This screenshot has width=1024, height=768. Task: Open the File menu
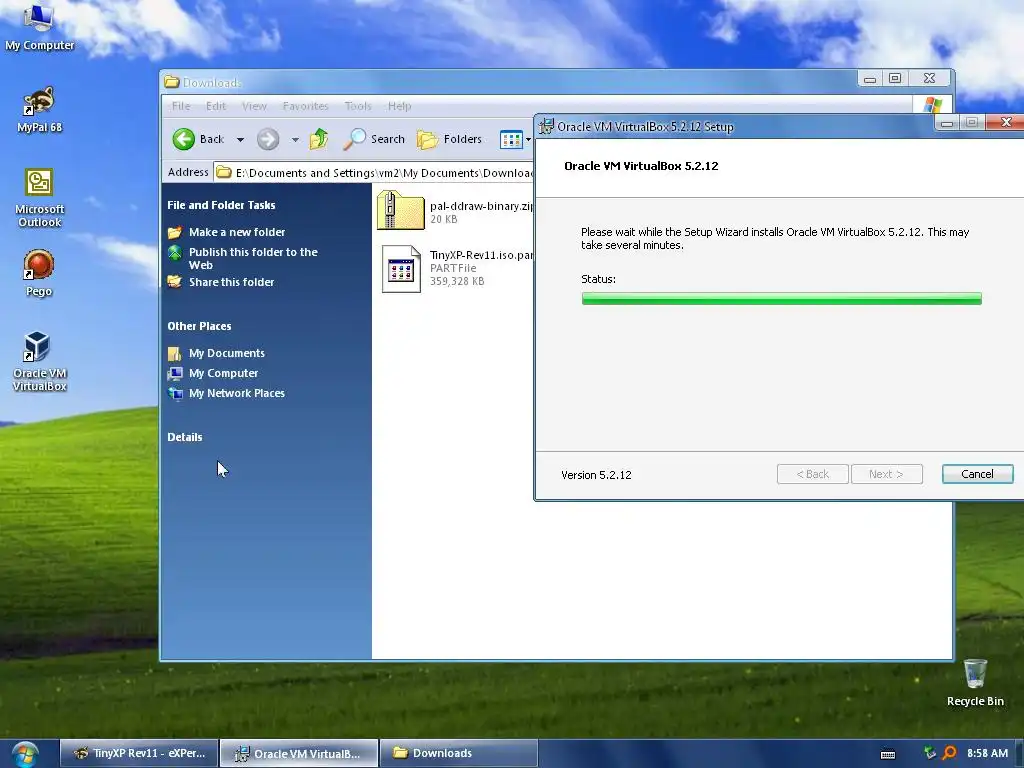pyautogui.click(x=181, y=106)
